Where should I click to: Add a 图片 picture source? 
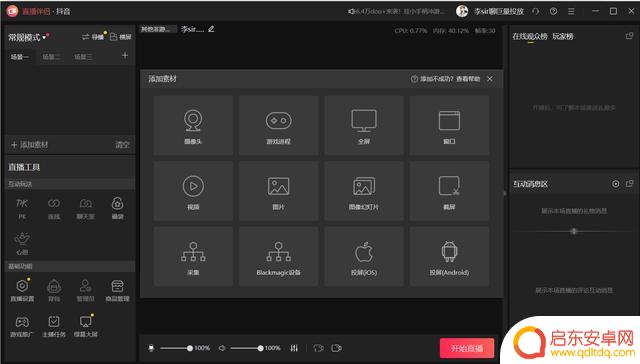pyautogui.click(x=278, y=191)
